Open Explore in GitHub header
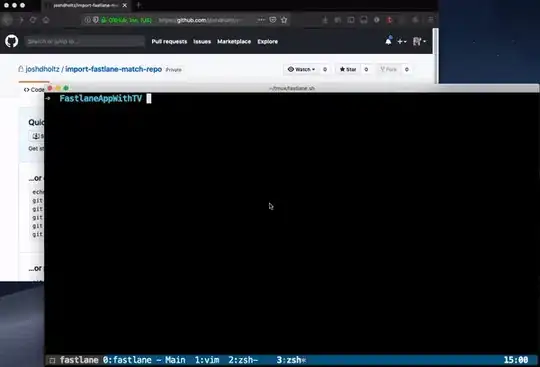 268,41
